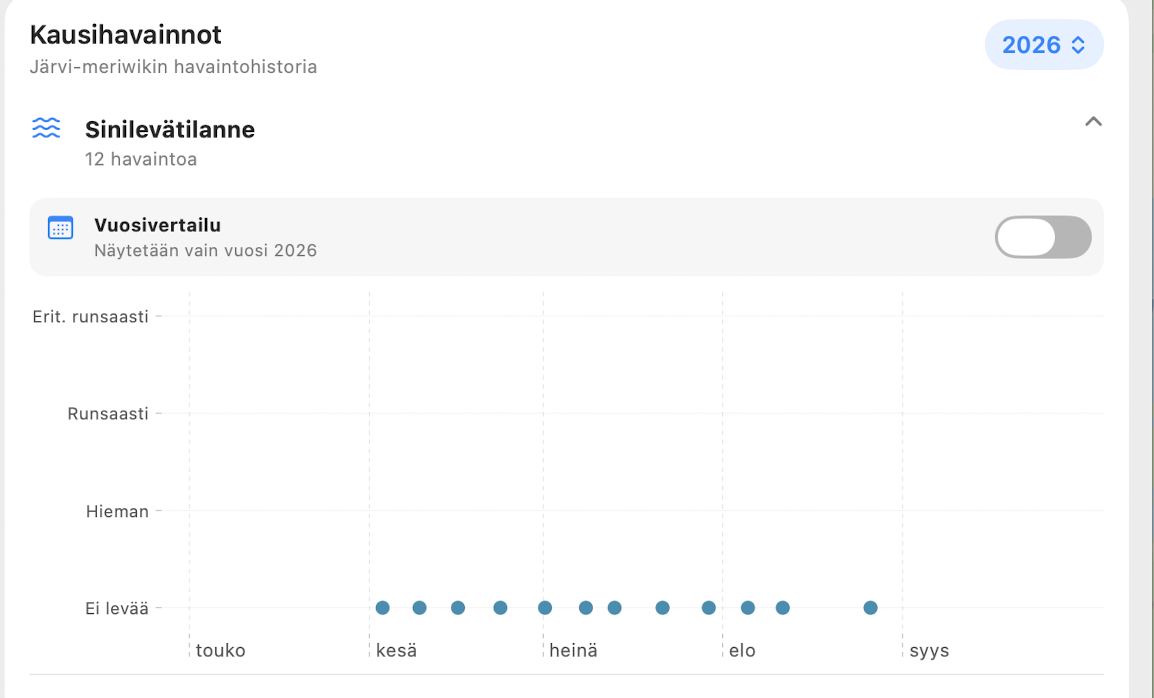Click the calendar icon beside Vuosivertailu
This screenshot has width=1154, height=698.
point(60,228)
